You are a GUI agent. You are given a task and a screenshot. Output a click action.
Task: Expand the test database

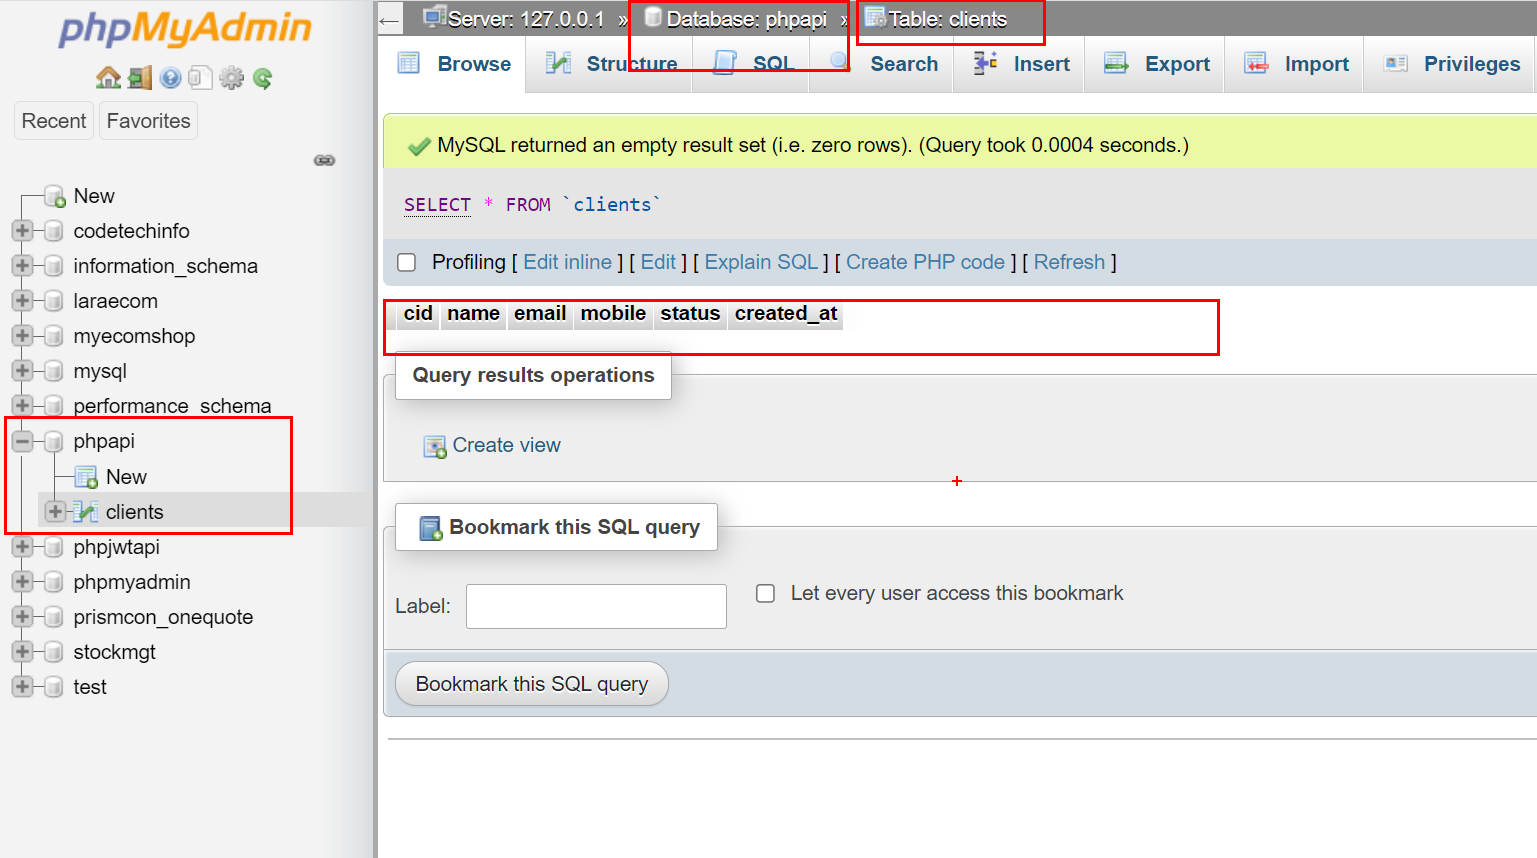coord(22,687)
